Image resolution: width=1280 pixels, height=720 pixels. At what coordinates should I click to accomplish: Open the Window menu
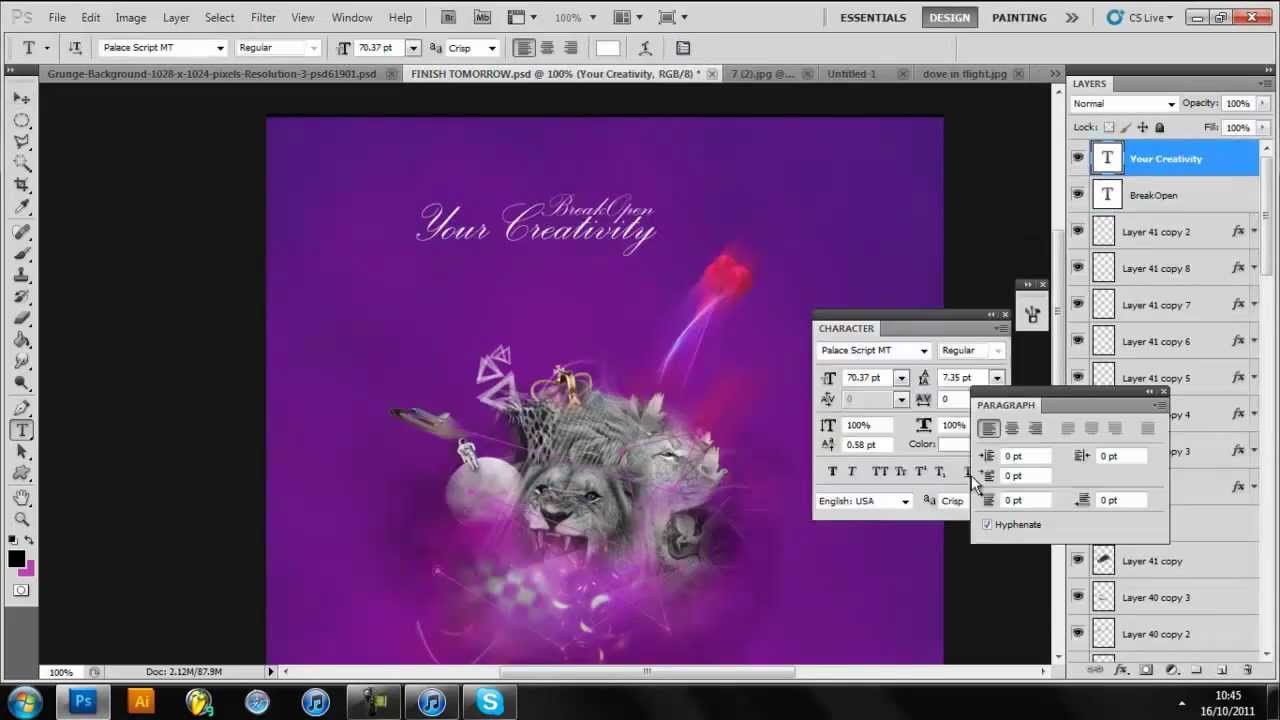coord(351,17)
